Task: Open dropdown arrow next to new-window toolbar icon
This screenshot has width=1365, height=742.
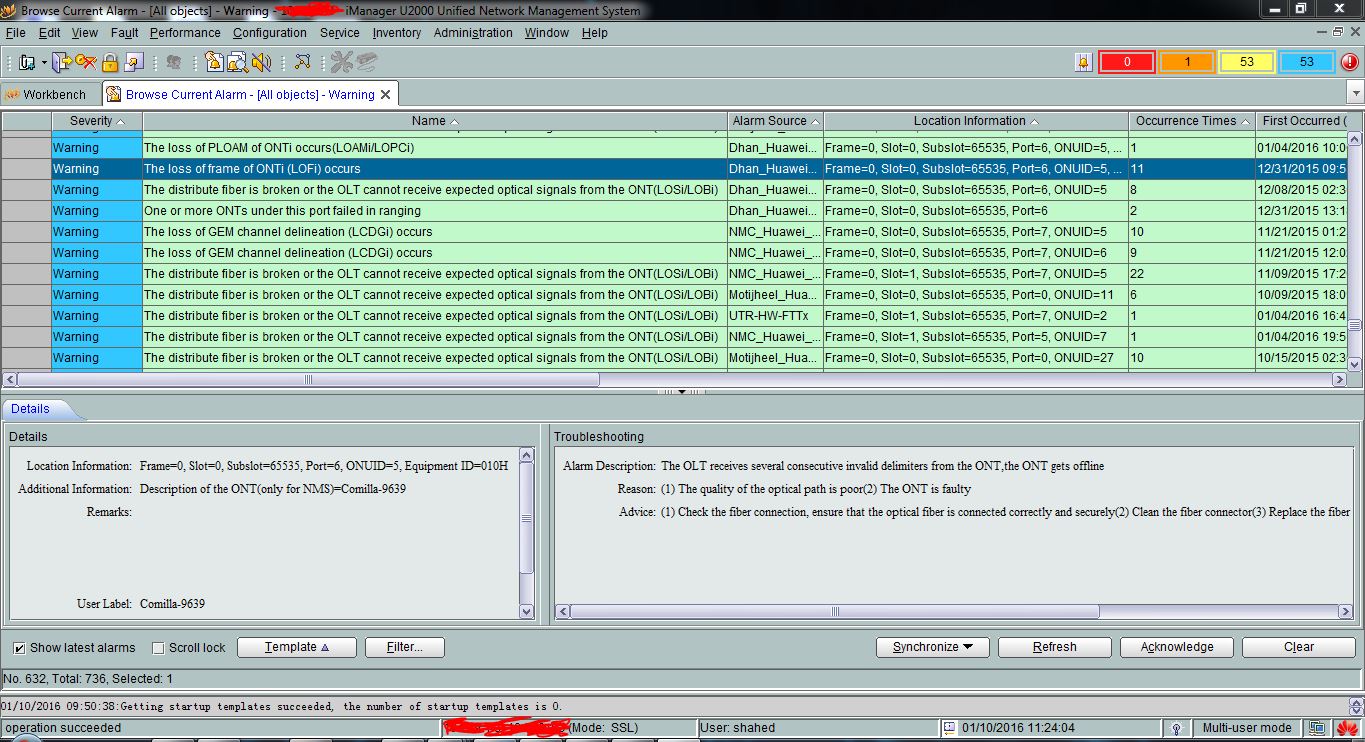Action: point(44,63)
